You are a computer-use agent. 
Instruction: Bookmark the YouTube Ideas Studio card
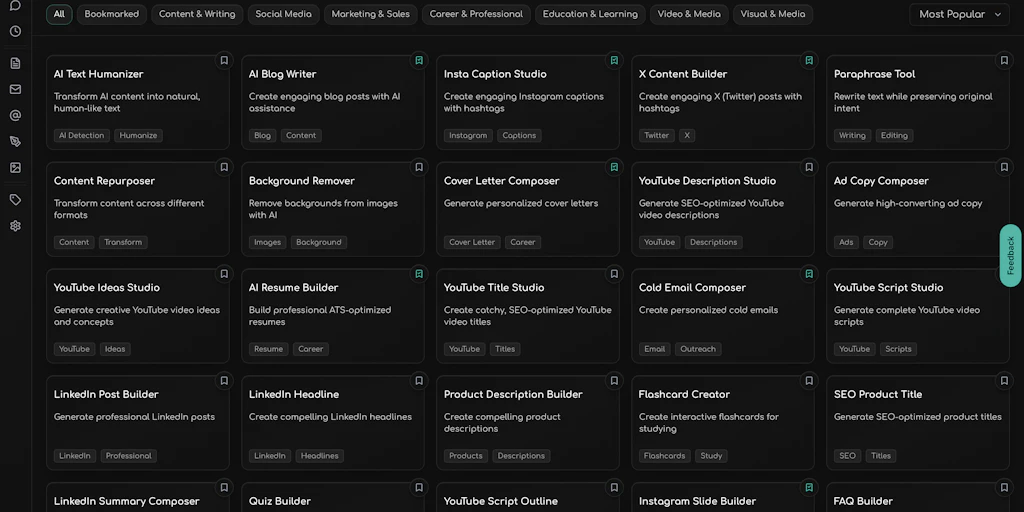tap(224, 274)
